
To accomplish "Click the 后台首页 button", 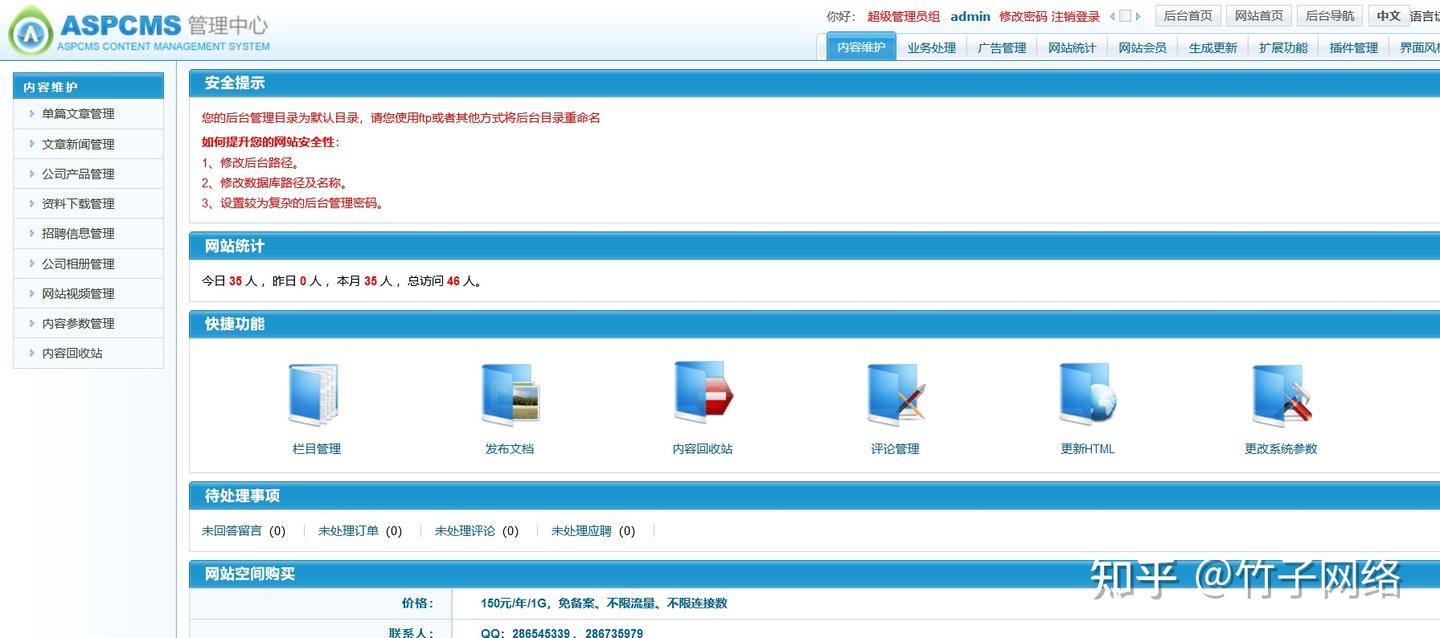I will click(x=1188, y=16).
